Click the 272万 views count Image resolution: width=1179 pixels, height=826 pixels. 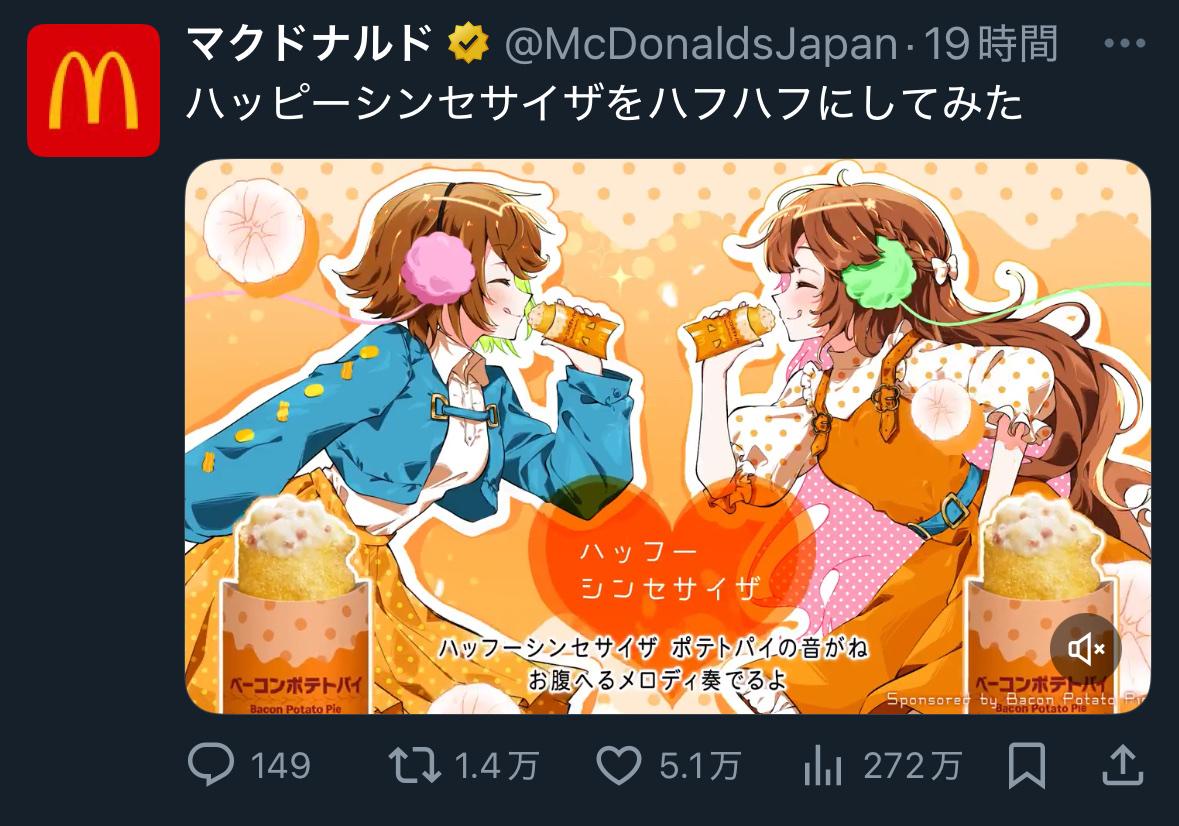913,767
